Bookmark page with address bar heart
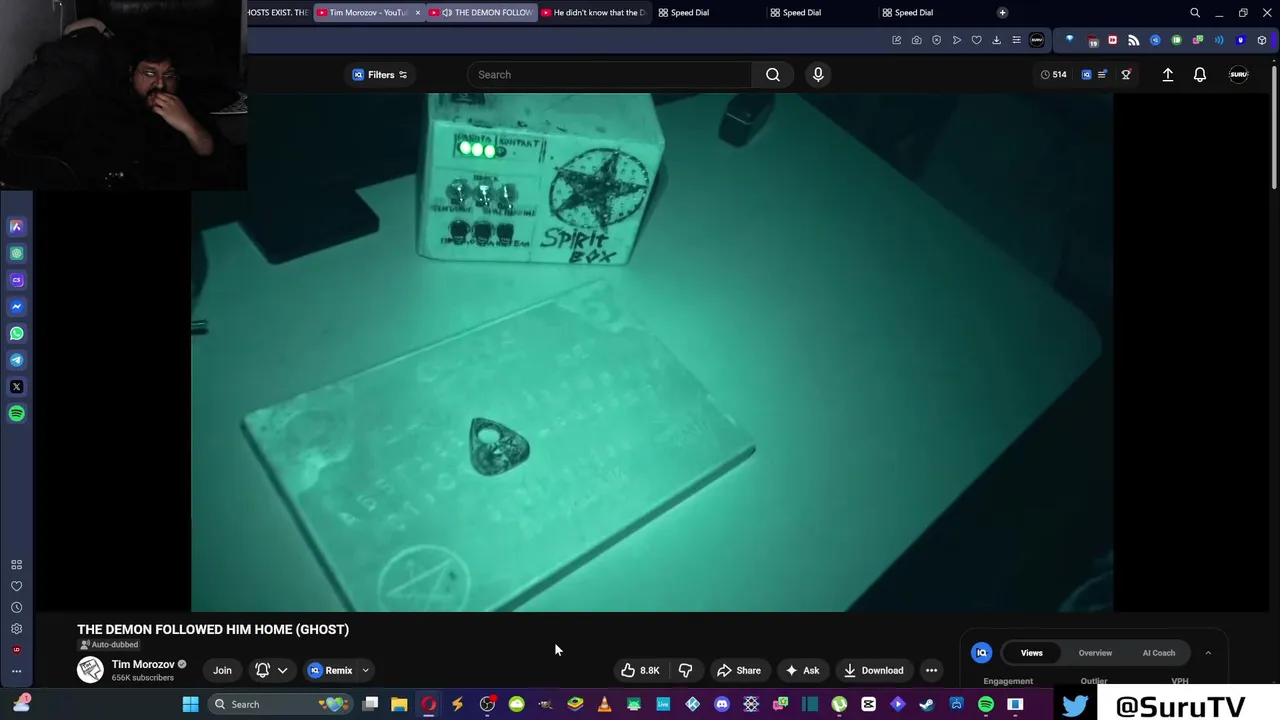 (976, 40)
